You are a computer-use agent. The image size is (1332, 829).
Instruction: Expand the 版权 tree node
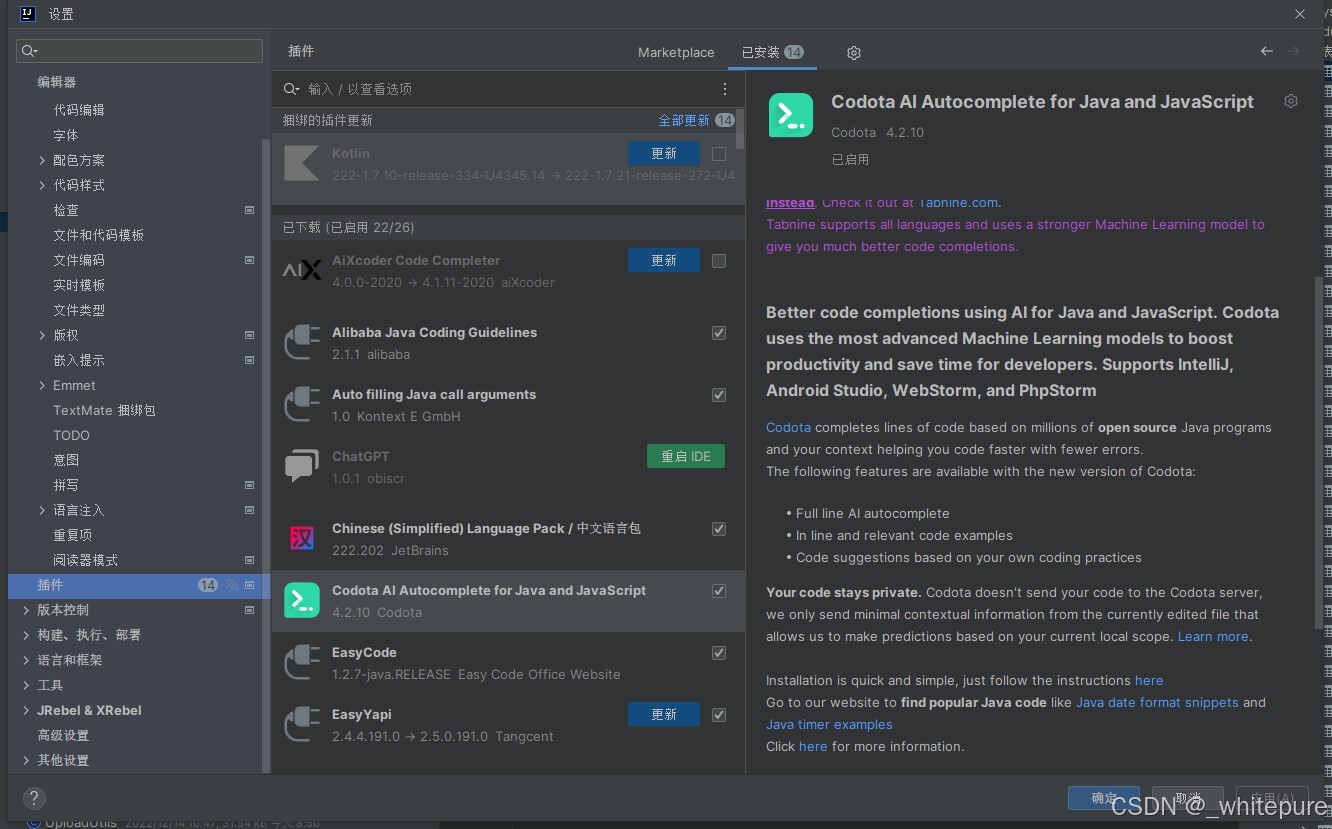42,335
